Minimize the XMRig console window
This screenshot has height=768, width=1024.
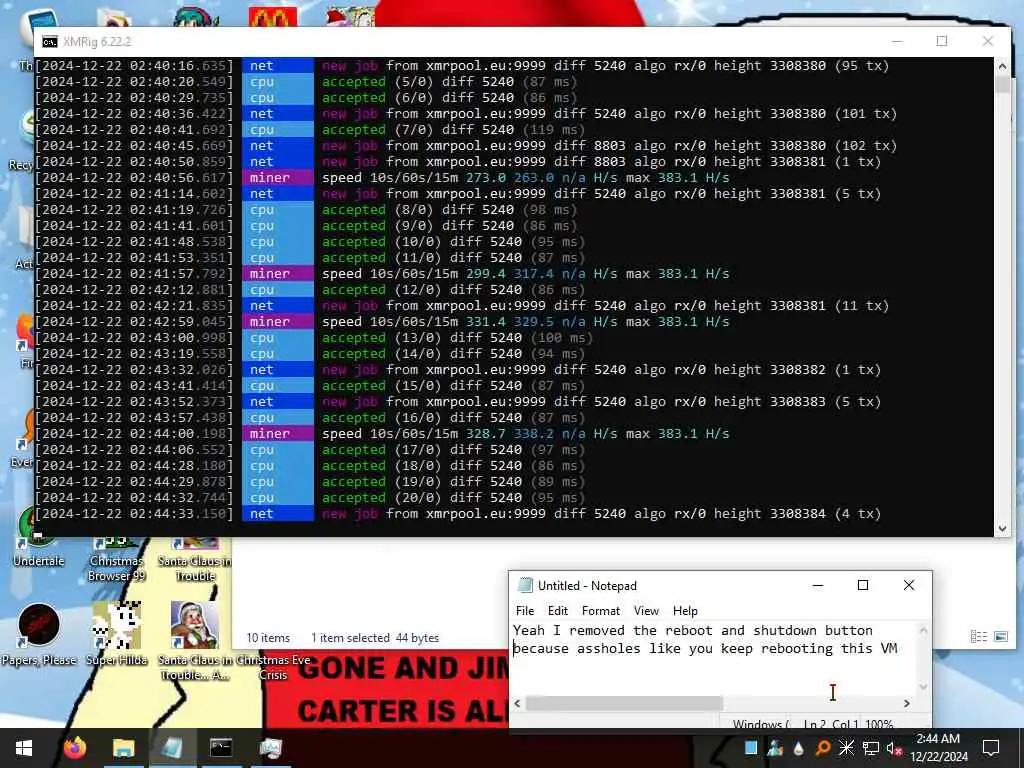click(897, 41)
